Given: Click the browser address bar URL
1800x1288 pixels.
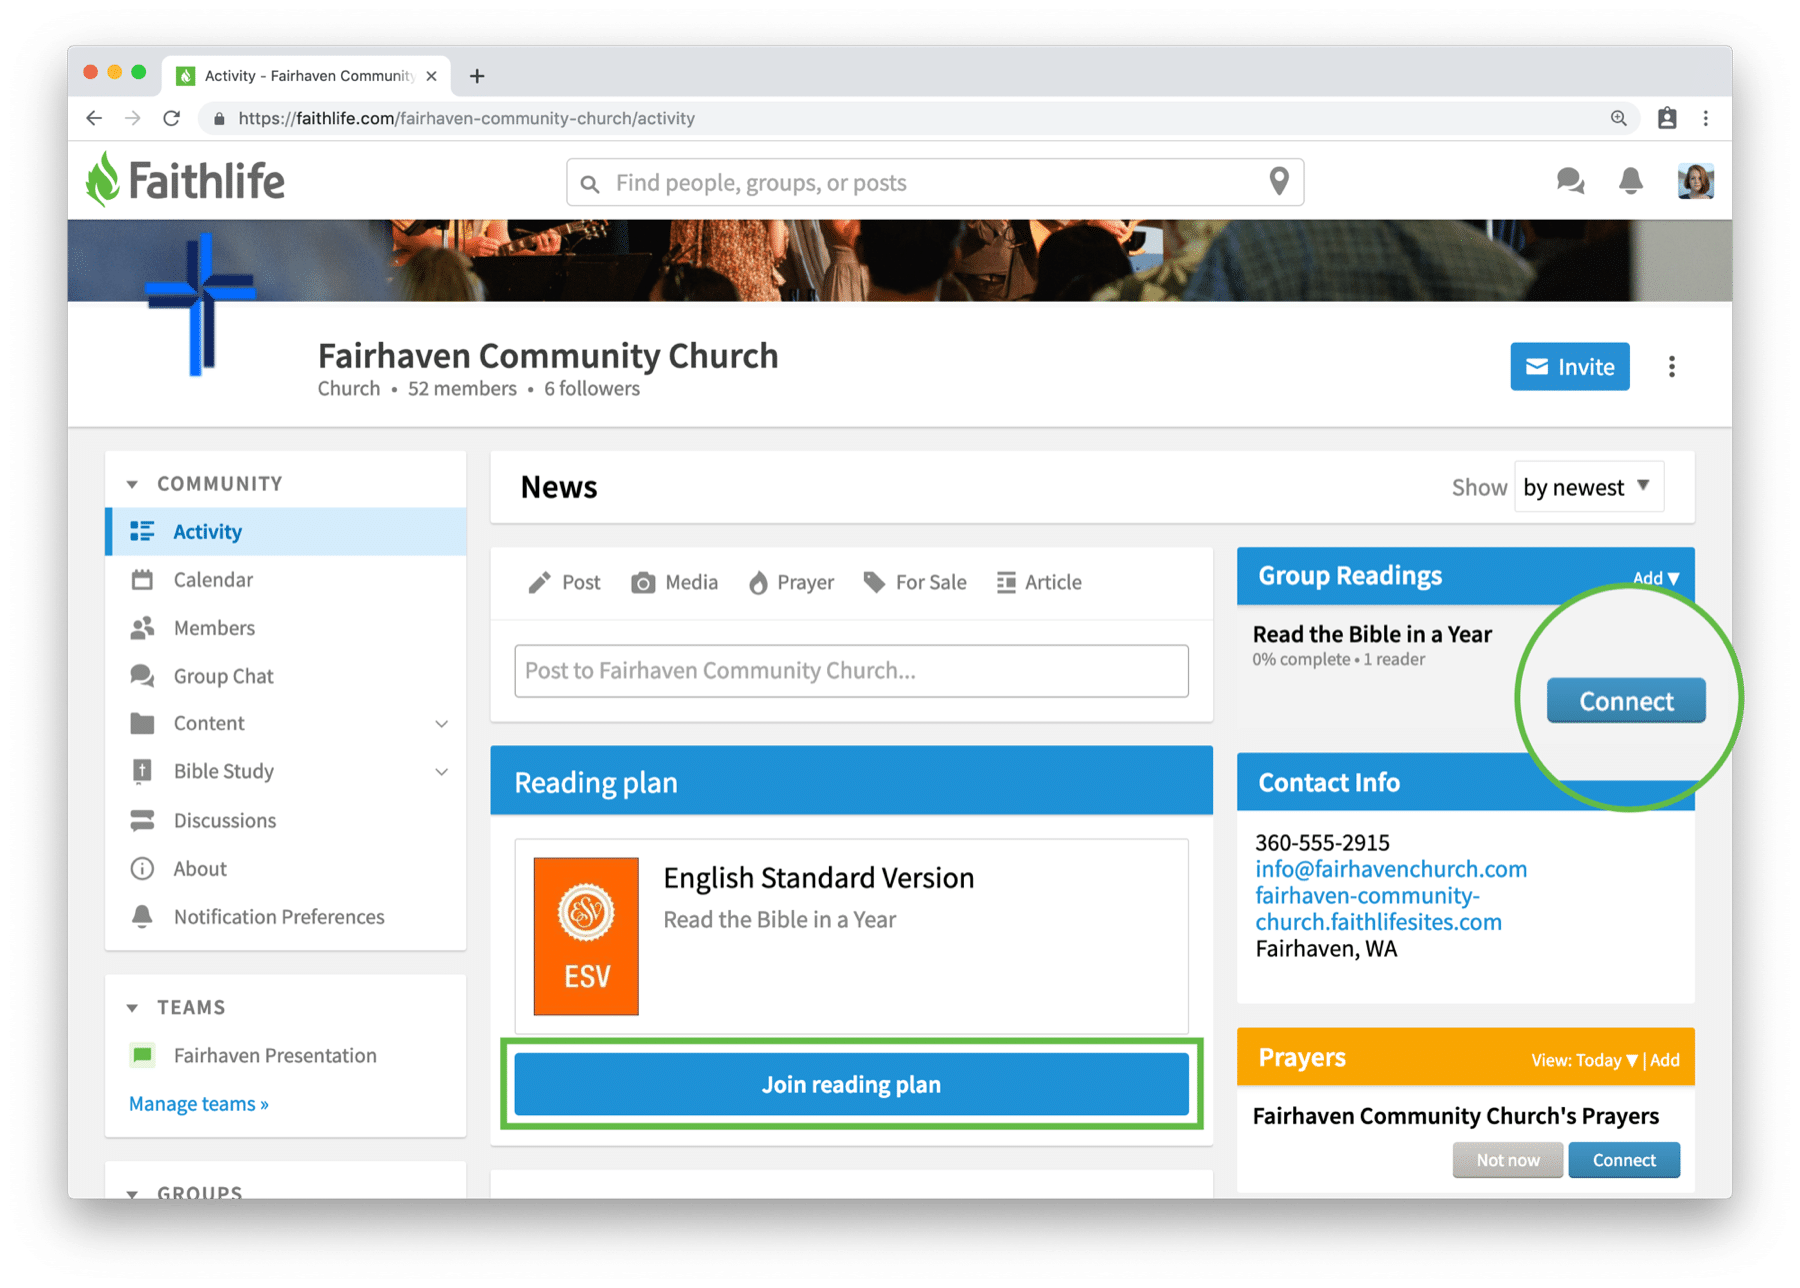Looking at the screenshot, I should click(x=467, y=118).
